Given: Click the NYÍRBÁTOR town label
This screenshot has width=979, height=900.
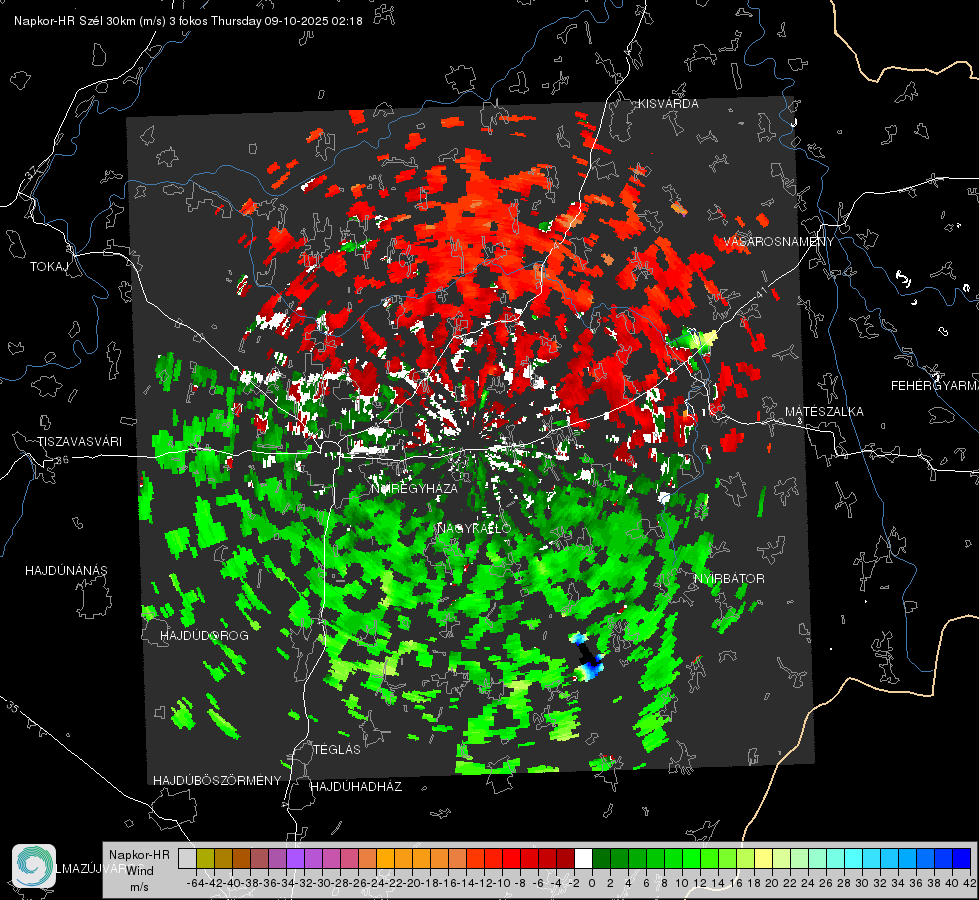Looking at the screenshot, I should 729,578.
